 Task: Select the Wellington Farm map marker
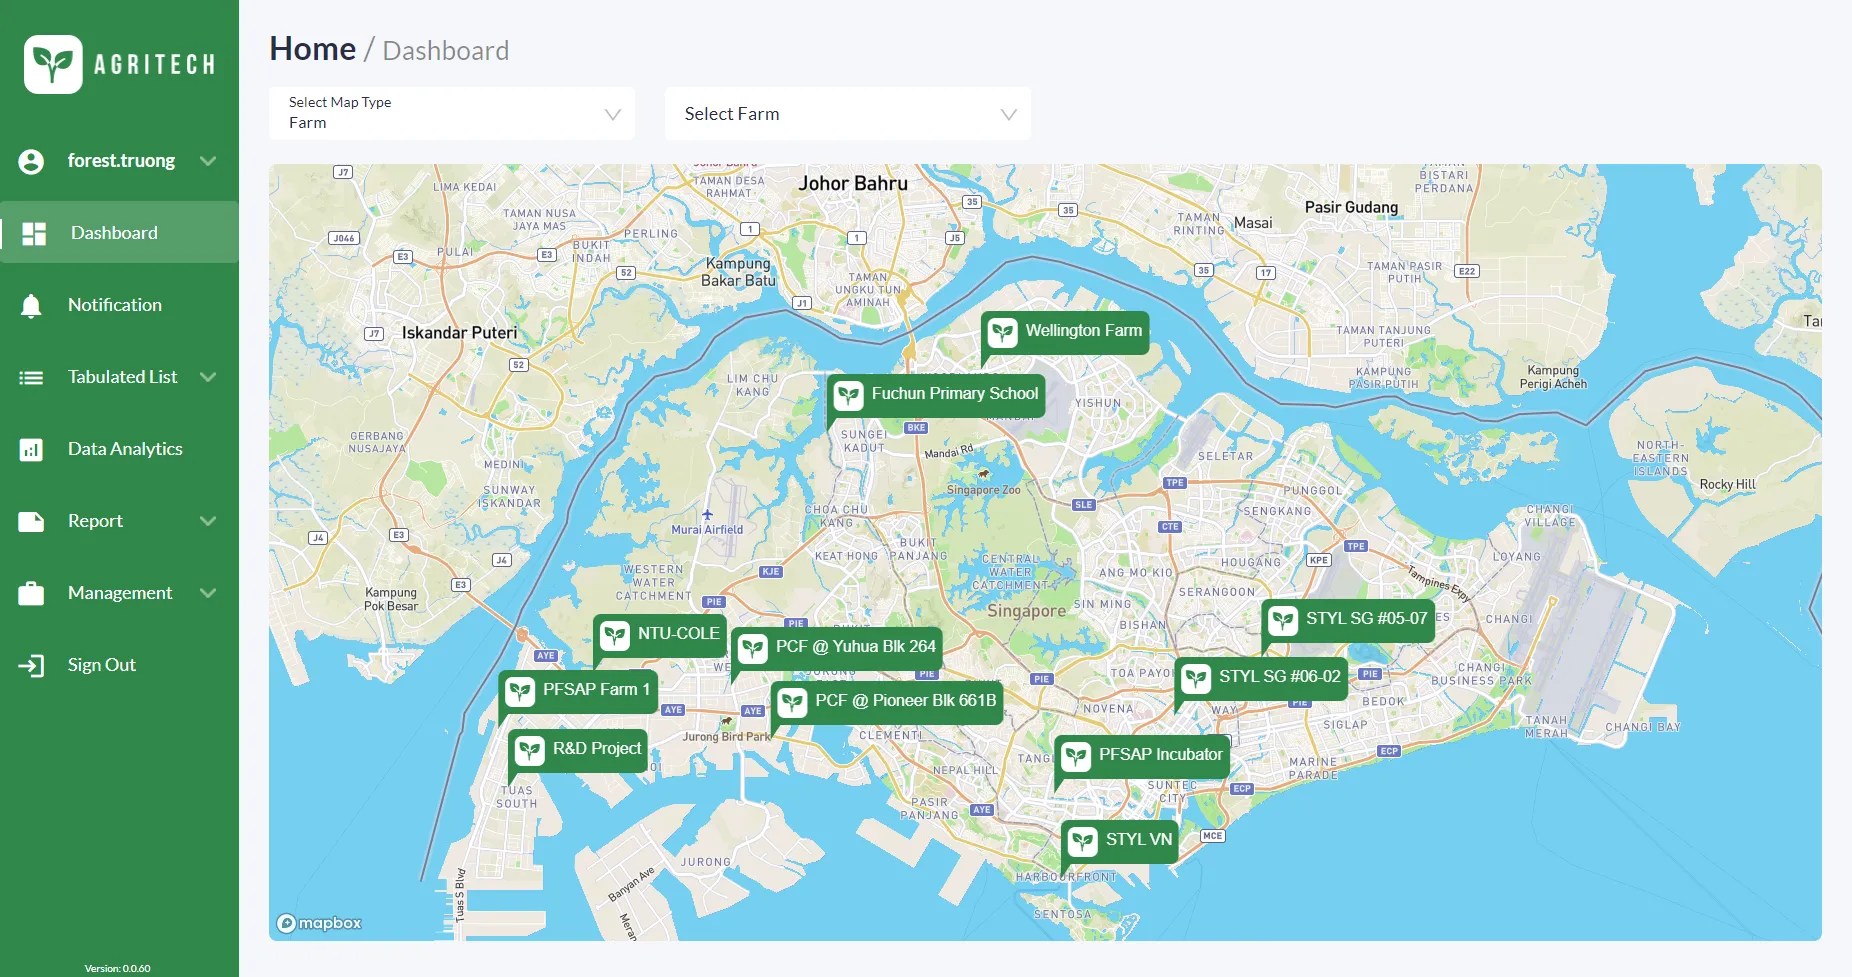1065,332
